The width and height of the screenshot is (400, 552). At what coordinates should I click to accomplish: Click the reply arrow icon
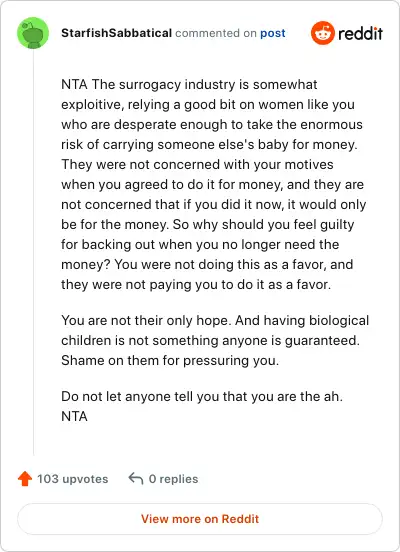(x=136, y=479)
